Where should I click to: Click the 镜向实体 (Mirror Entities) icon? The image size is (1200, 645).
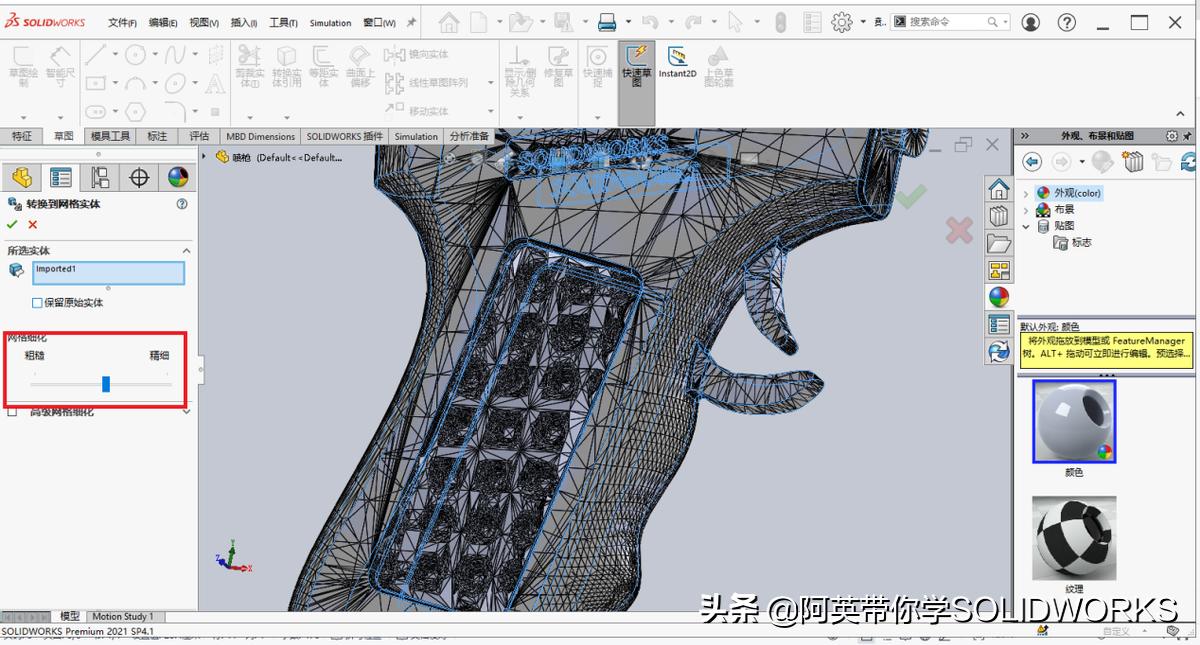[x=396, y=55]
